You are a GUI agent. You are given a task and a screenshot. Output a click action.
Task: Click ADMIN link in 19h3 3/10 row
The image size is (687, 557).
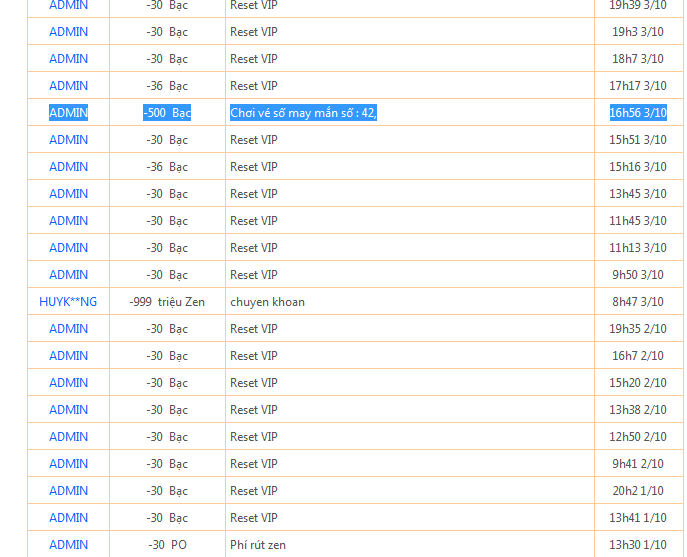(x=68, y=32)
